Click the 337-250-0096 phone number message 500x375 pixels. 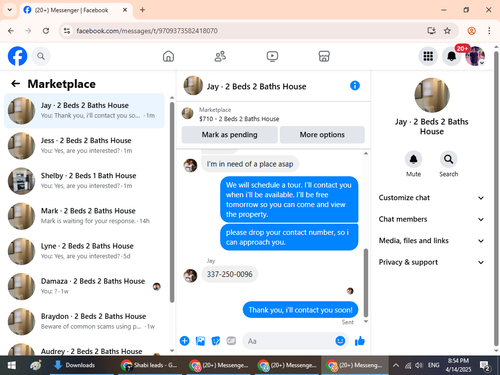[x=230, y=274]
